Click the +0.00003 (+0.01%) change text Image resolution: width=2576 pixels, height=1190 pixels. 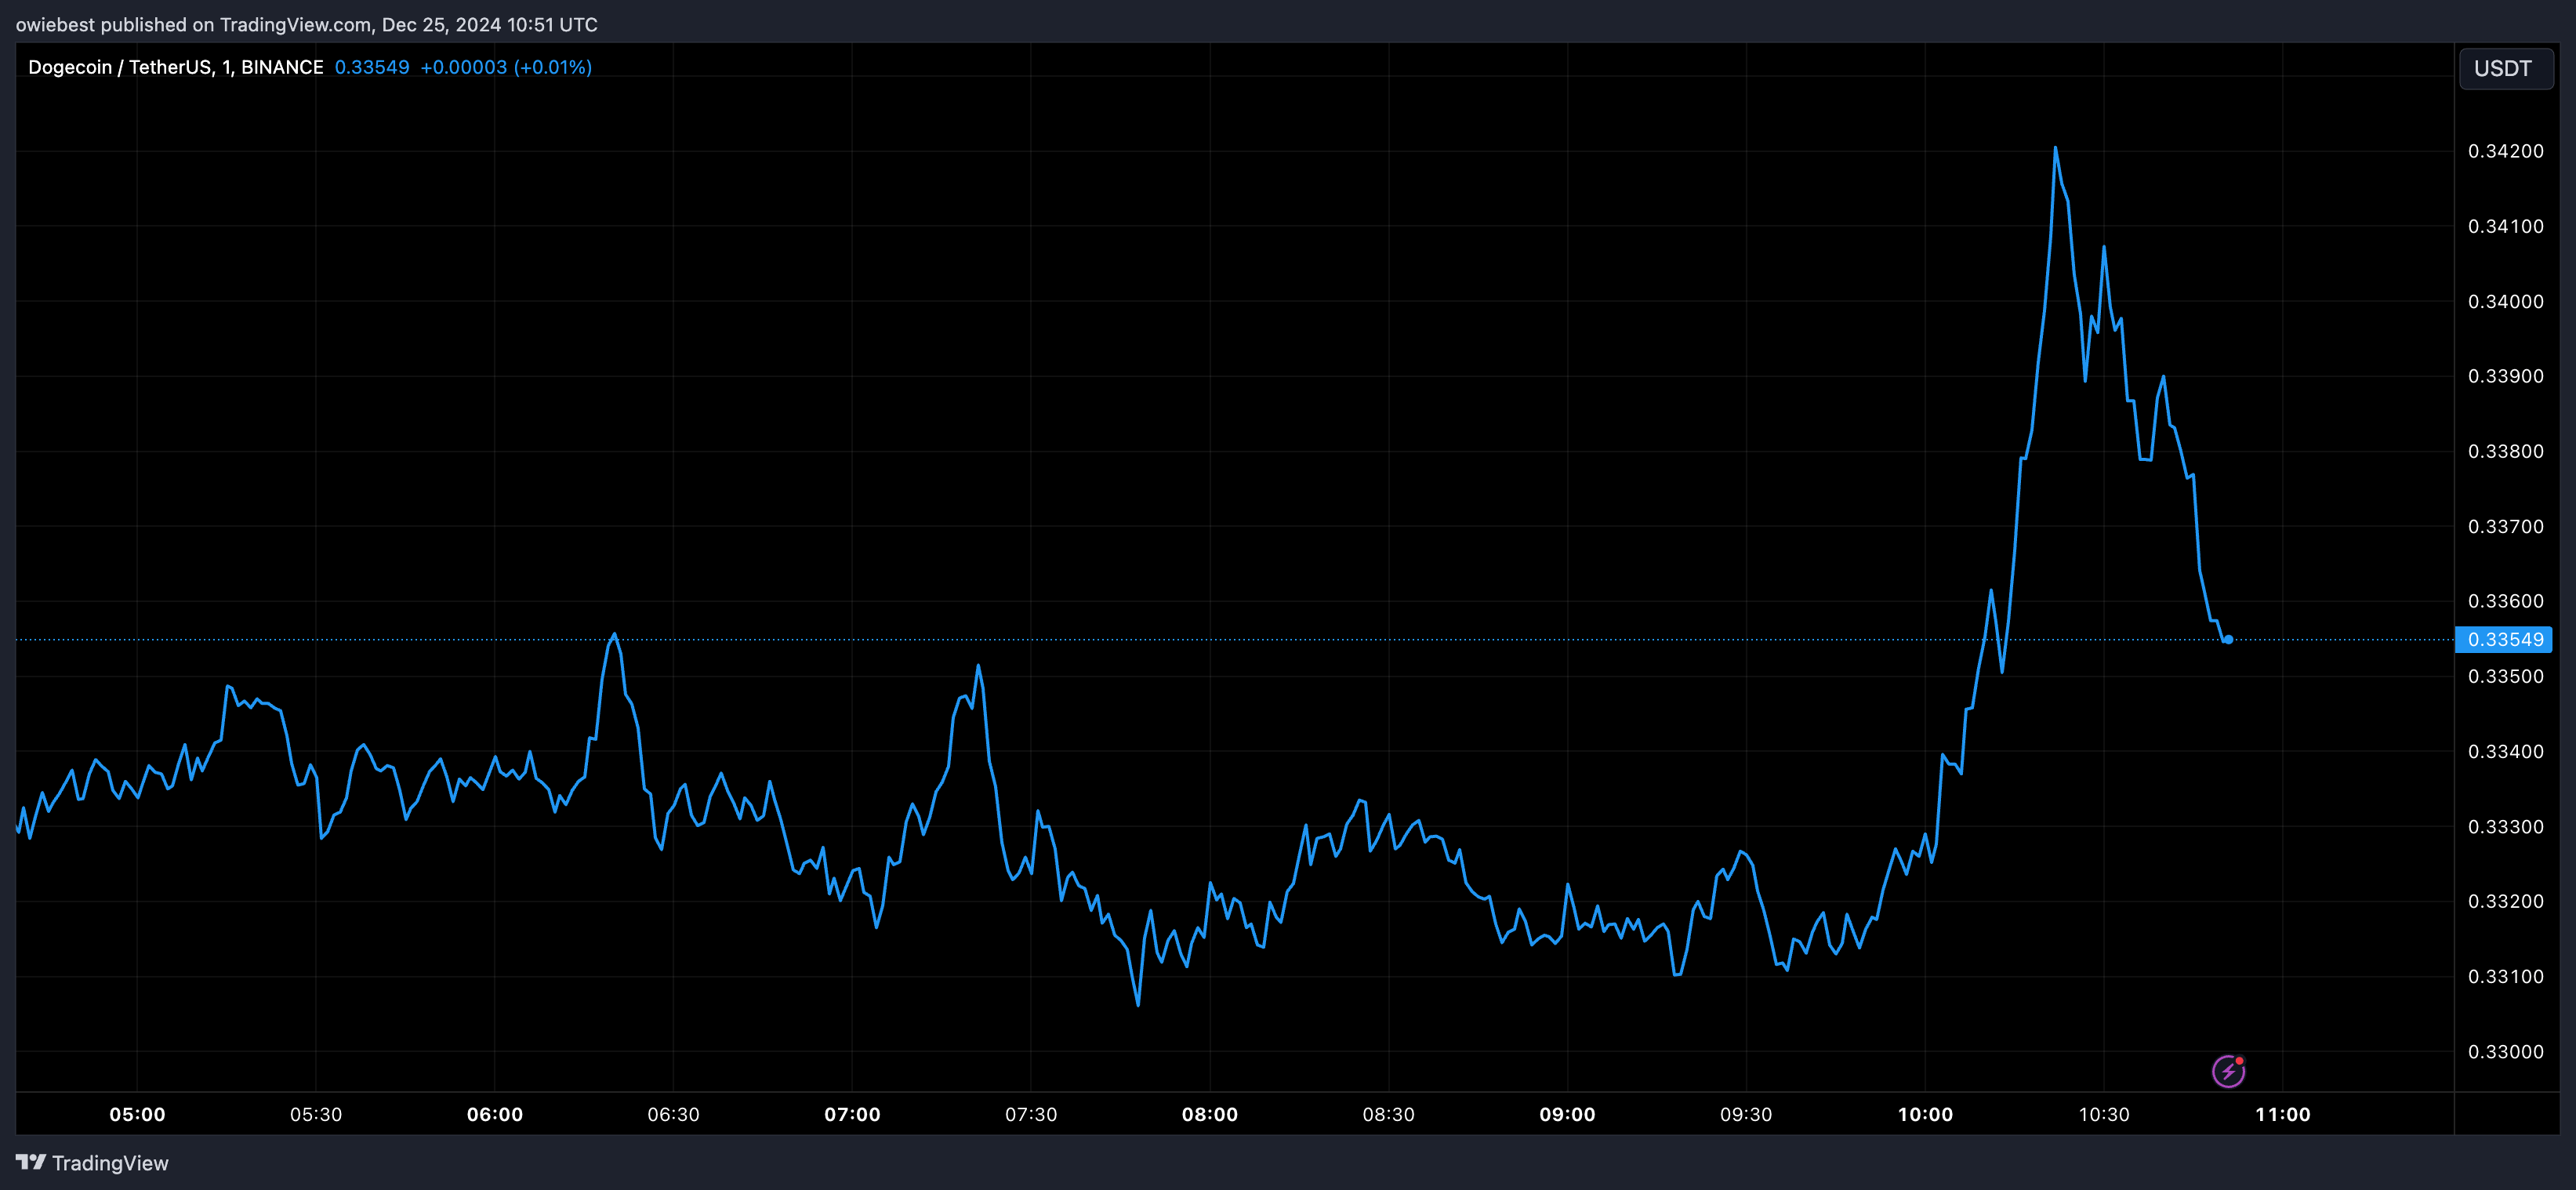click(506, 67)
